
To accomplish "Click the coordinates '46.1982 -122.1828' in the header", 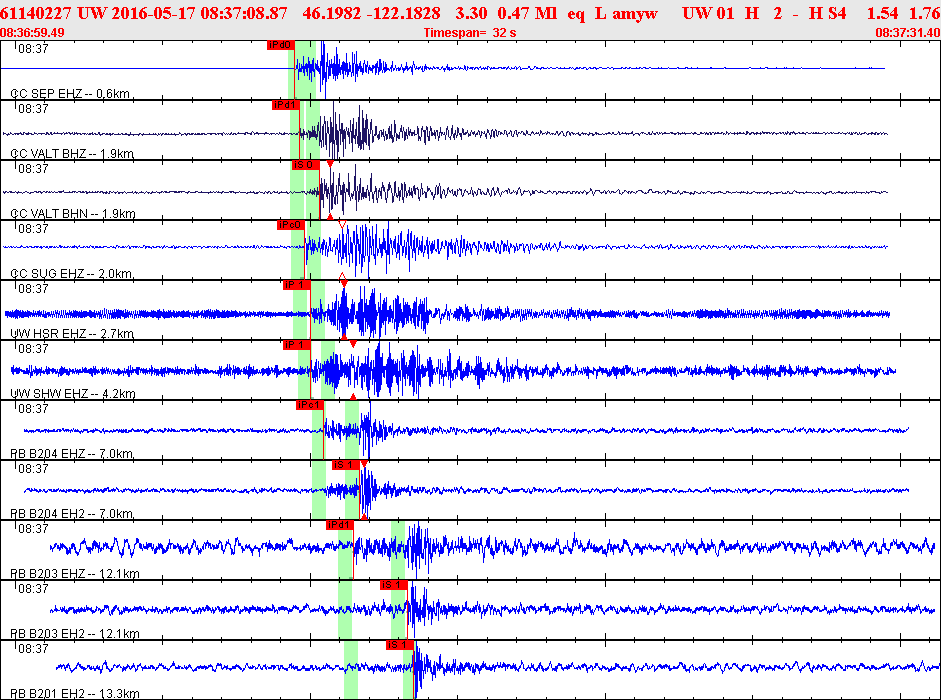I will (371, 13).
